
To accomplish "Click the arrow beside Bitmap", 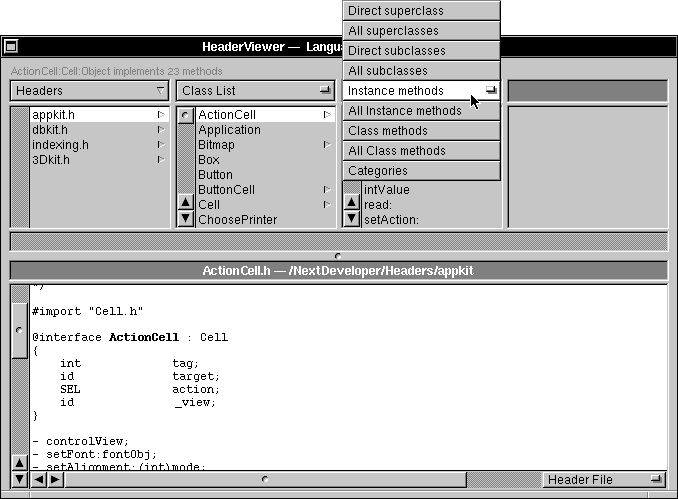I will (327, 144).
